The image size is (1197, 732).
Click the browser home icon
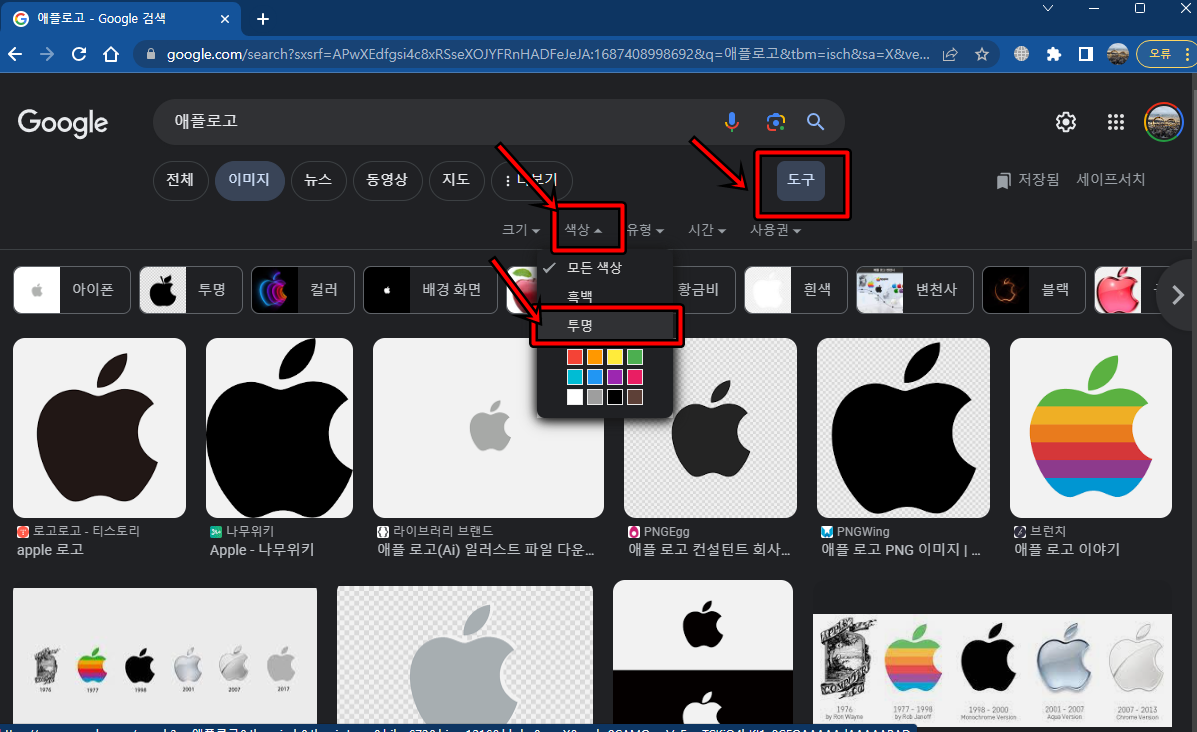coord(111,54)
